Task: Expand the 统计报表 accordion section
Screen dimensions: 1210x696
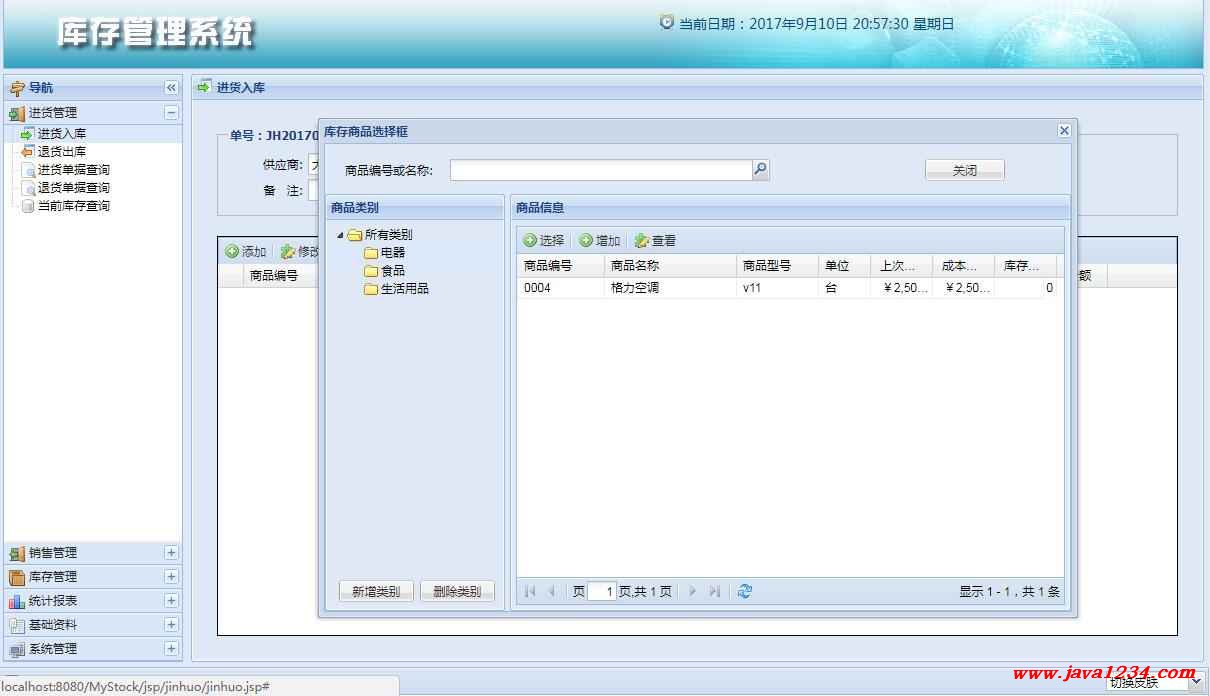Action: coord(171,601)
